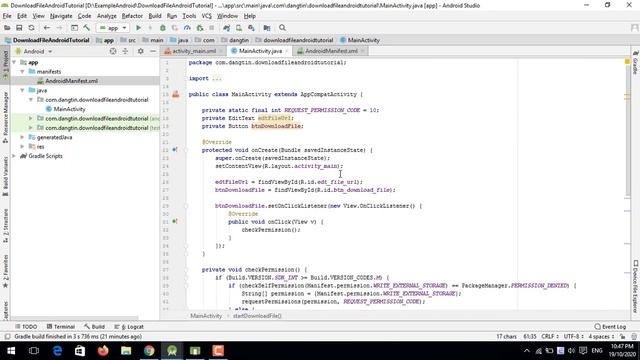Change the '4 spaces' indent setting
The height and width of the screenshot is (360, 640).
[601, 337]
